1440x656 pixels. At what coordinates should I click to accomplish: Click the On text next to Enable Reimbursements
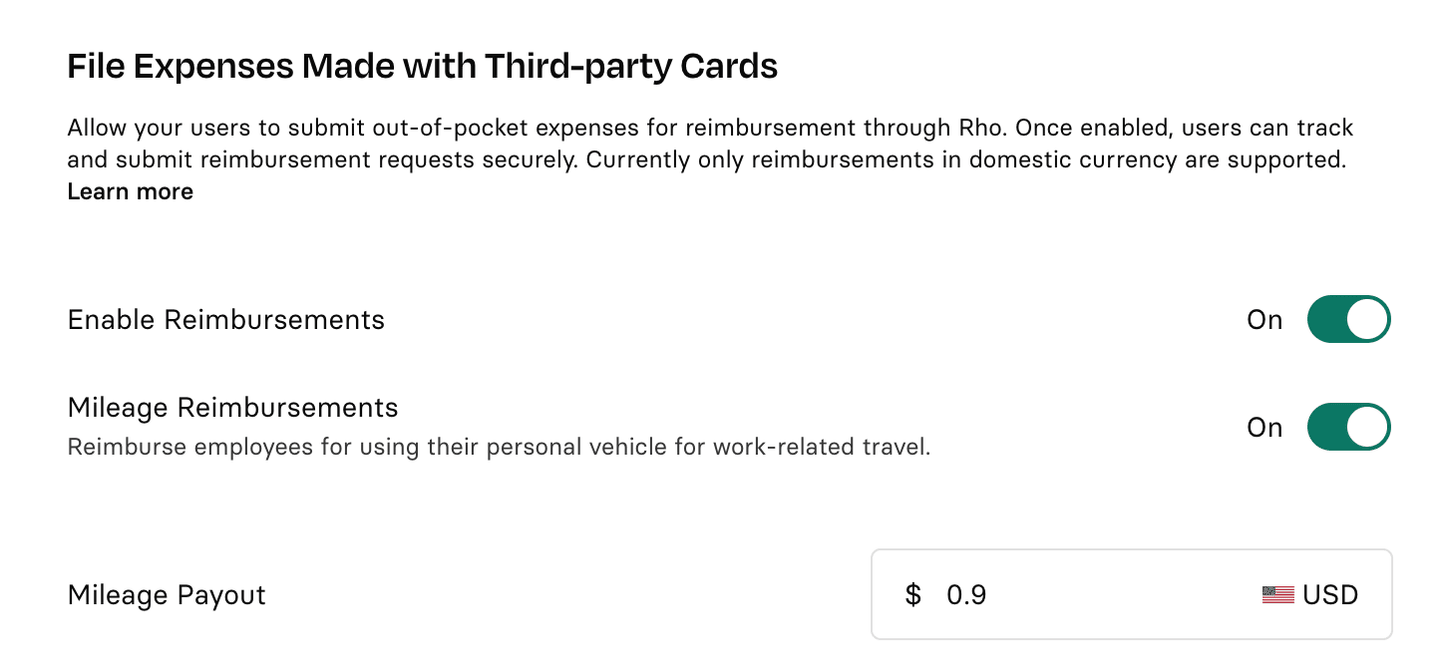pos(1263,319)
